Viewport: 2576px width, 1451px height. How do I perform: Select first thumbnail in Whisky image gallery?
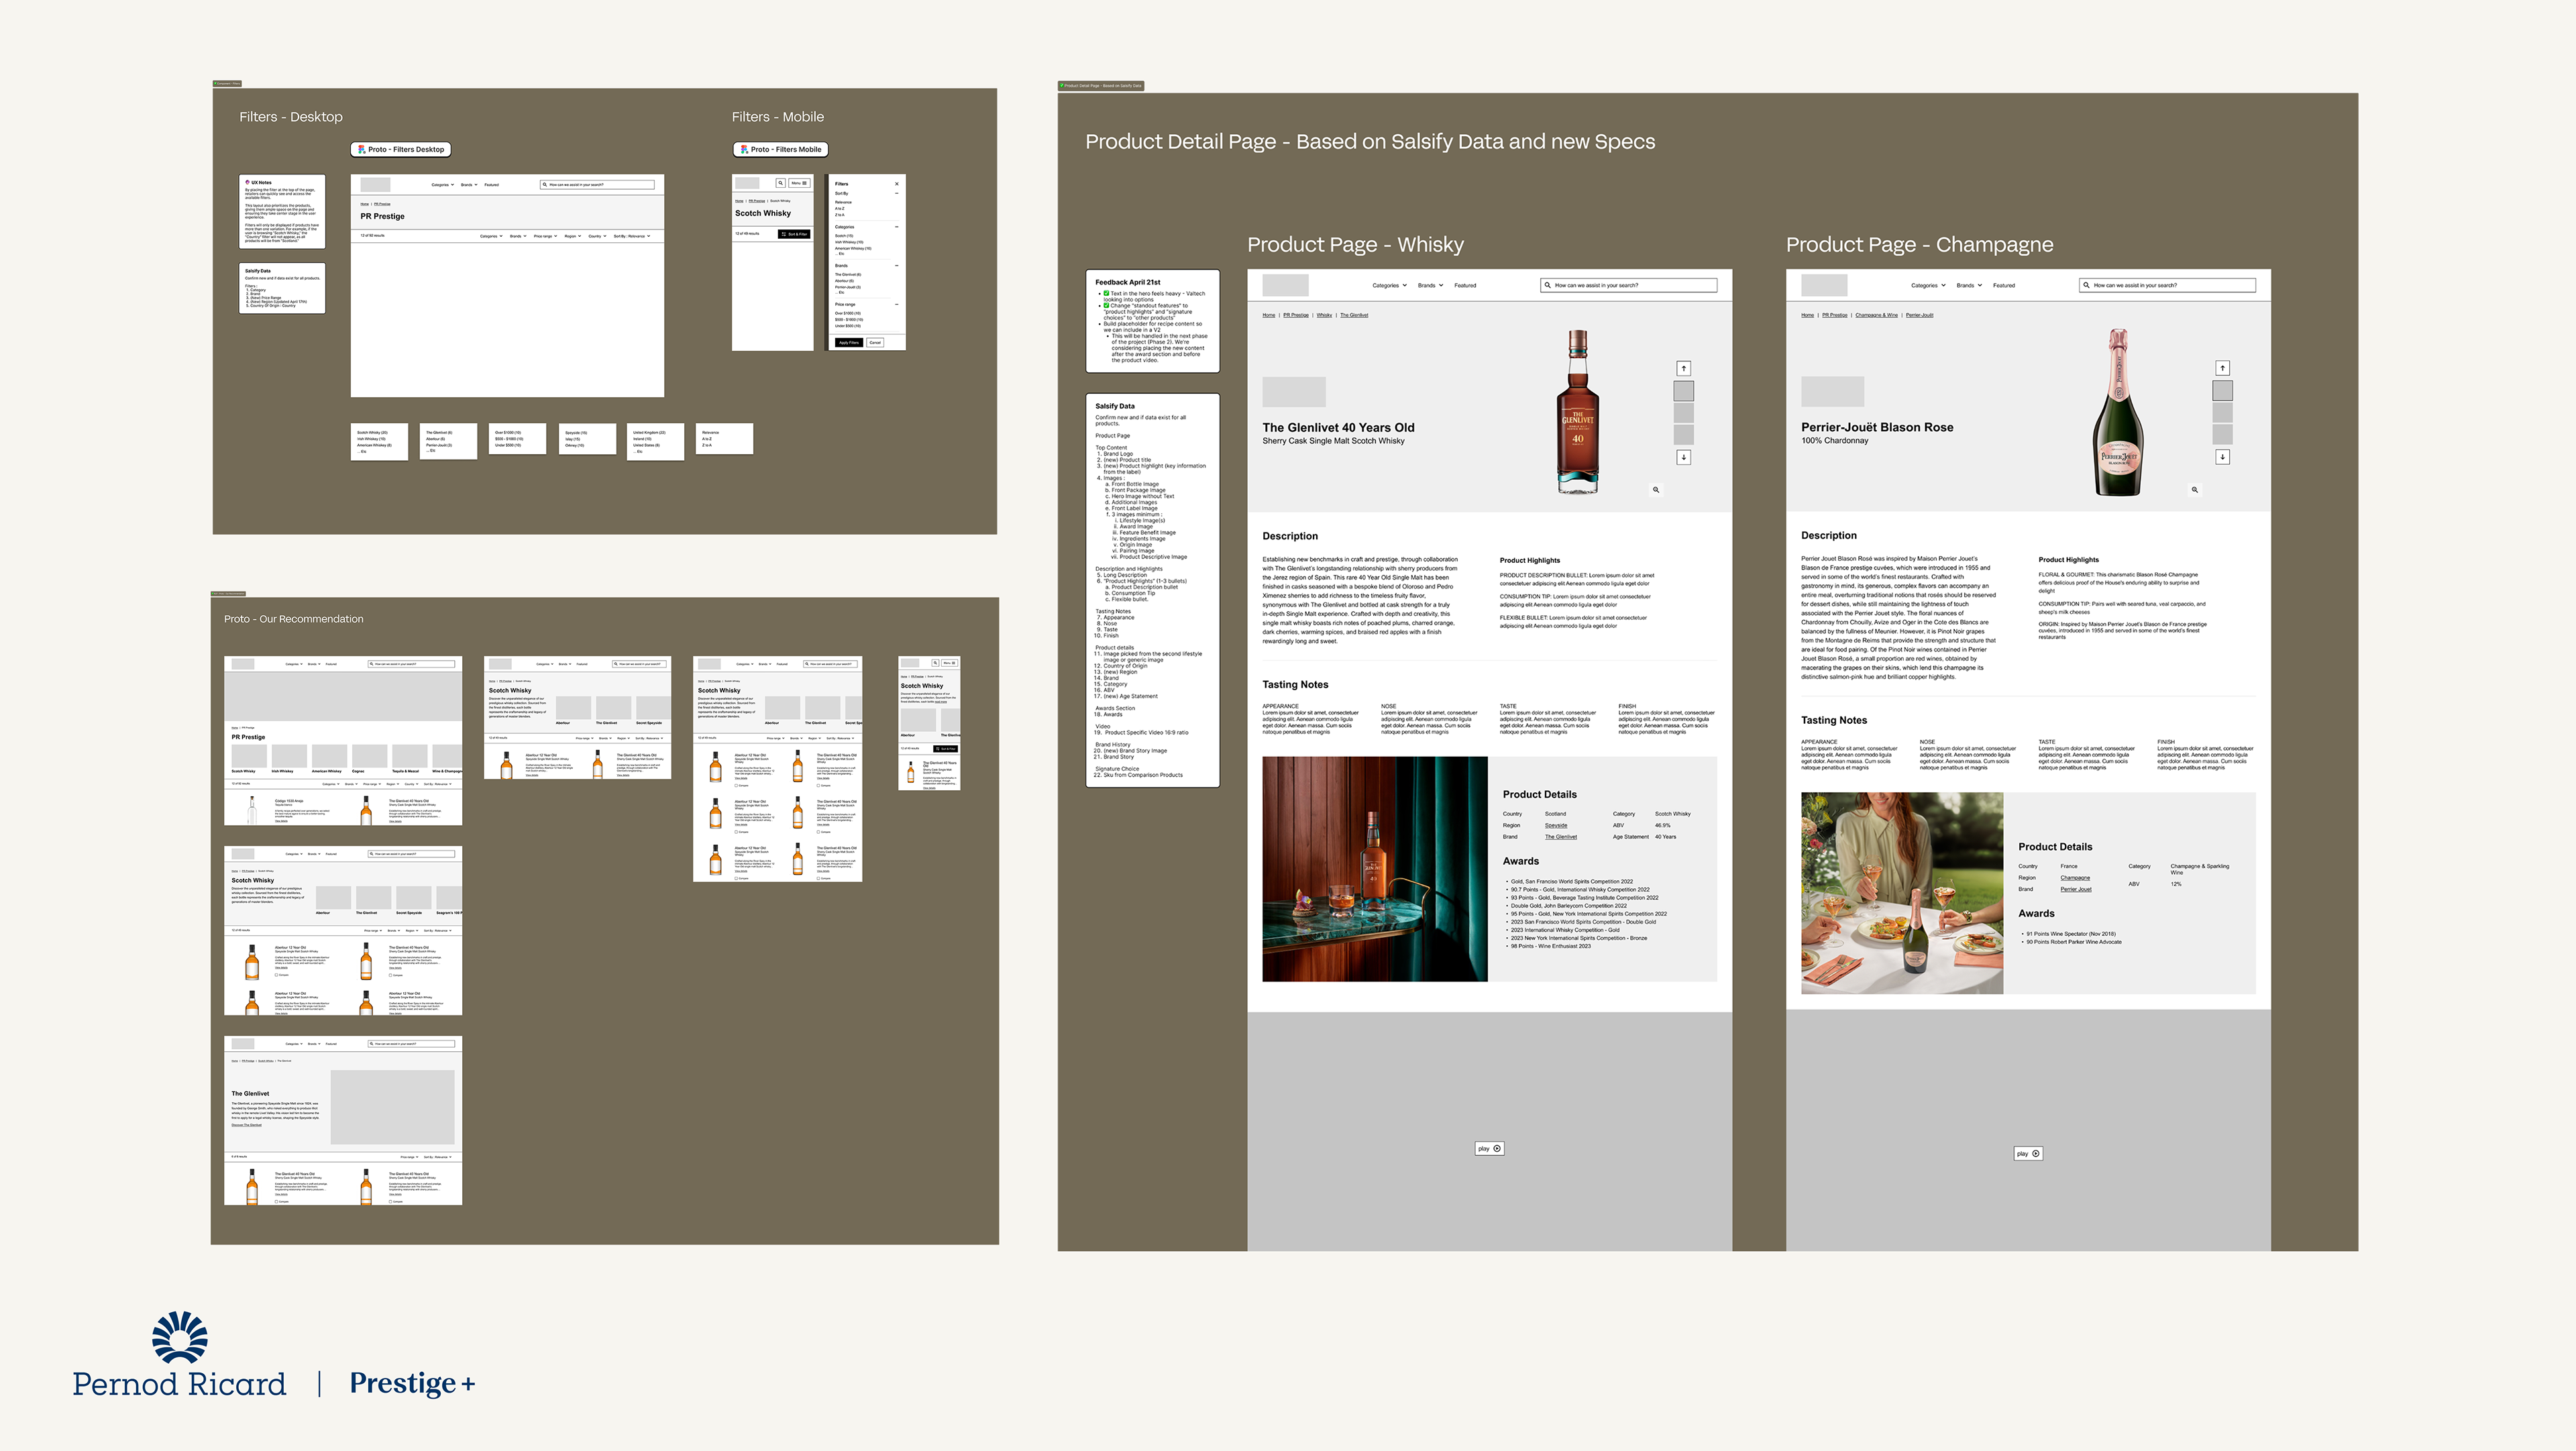1684,391
